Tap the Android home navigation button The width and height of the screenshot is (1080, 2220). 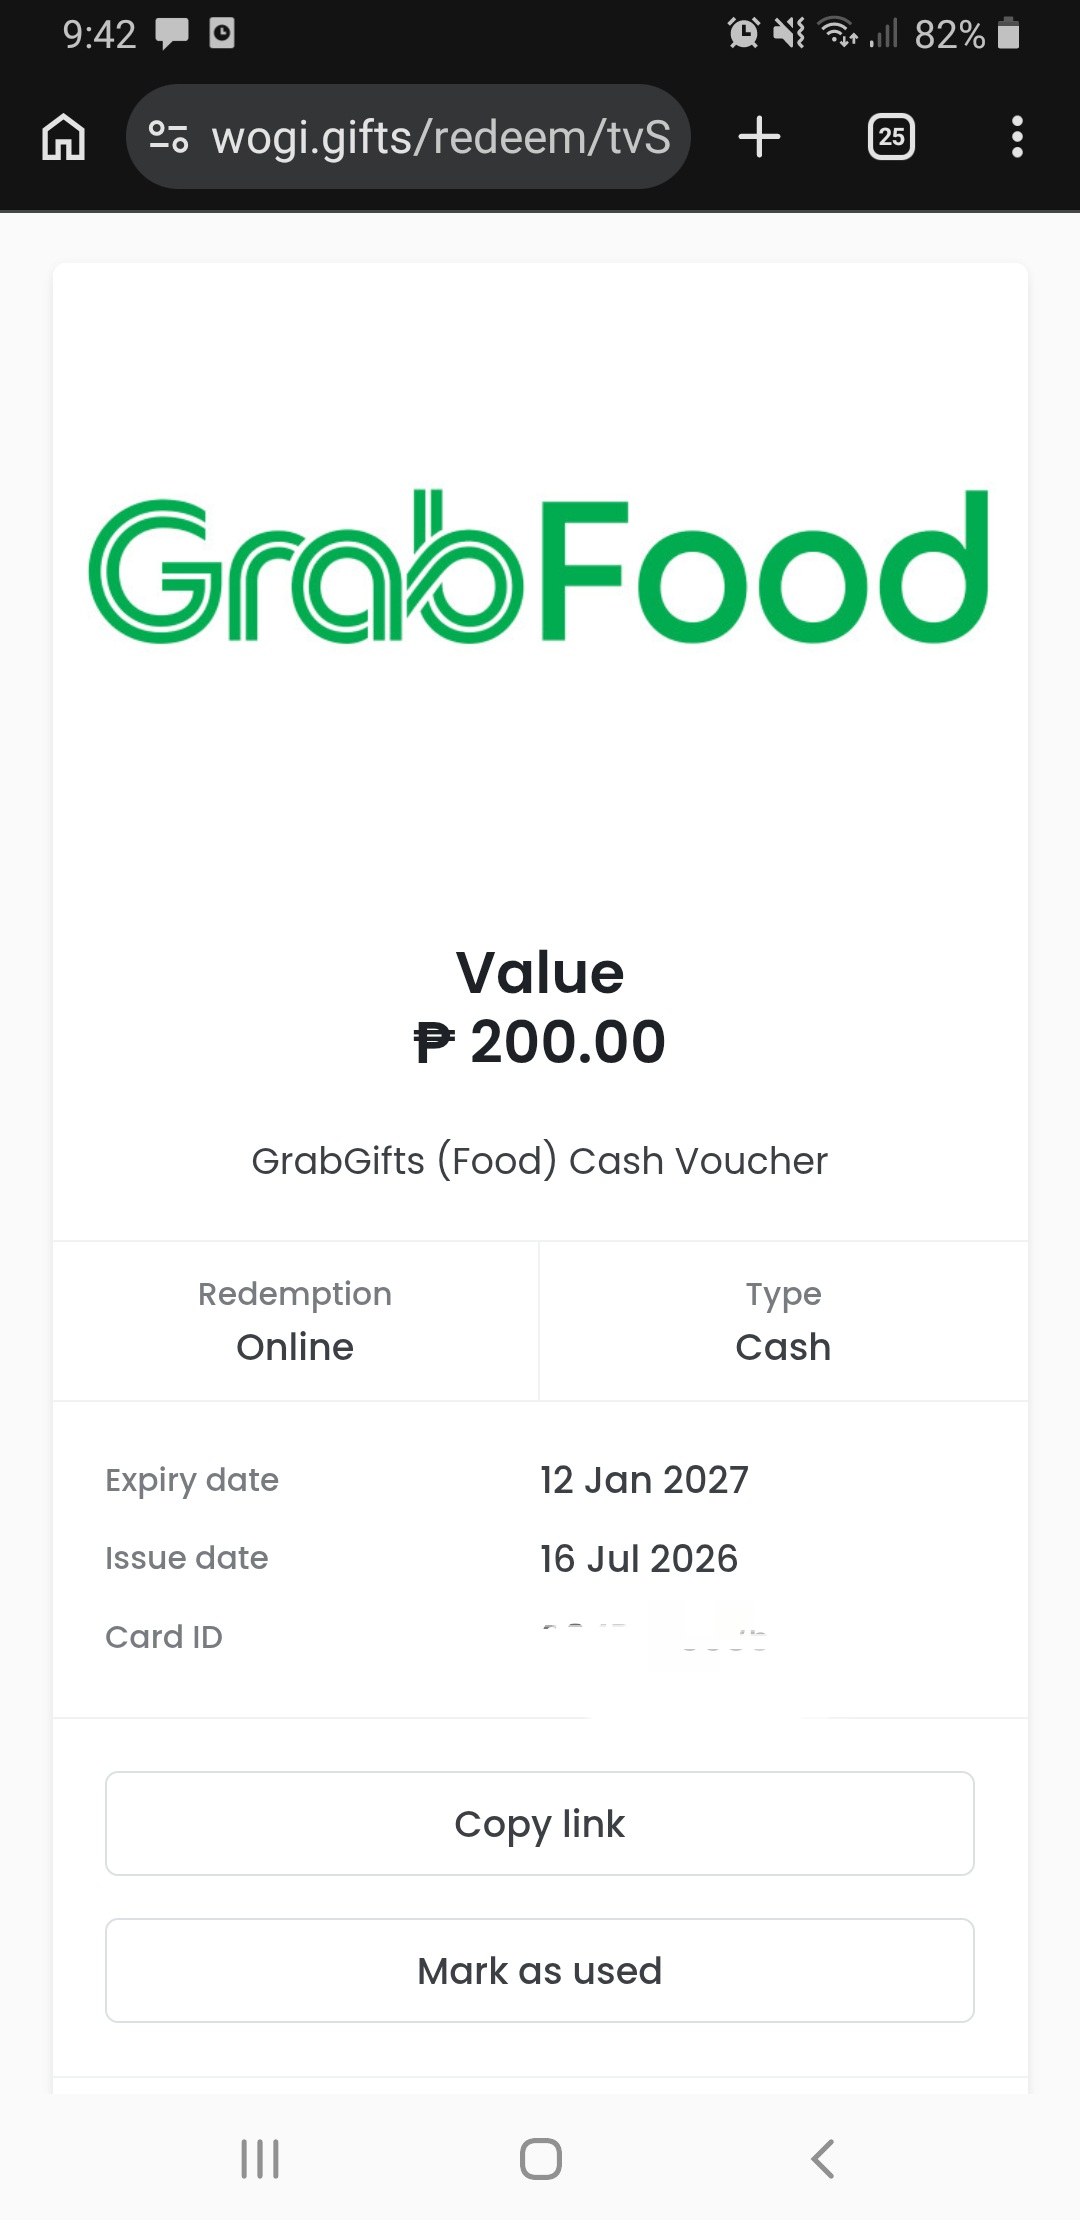point(541,2159)
